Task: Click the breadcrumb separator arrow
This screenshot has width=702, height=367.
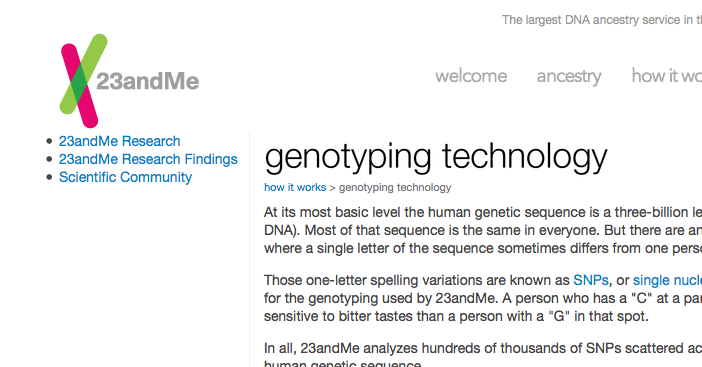Action: pyautogui.click(x=332, y=188)
